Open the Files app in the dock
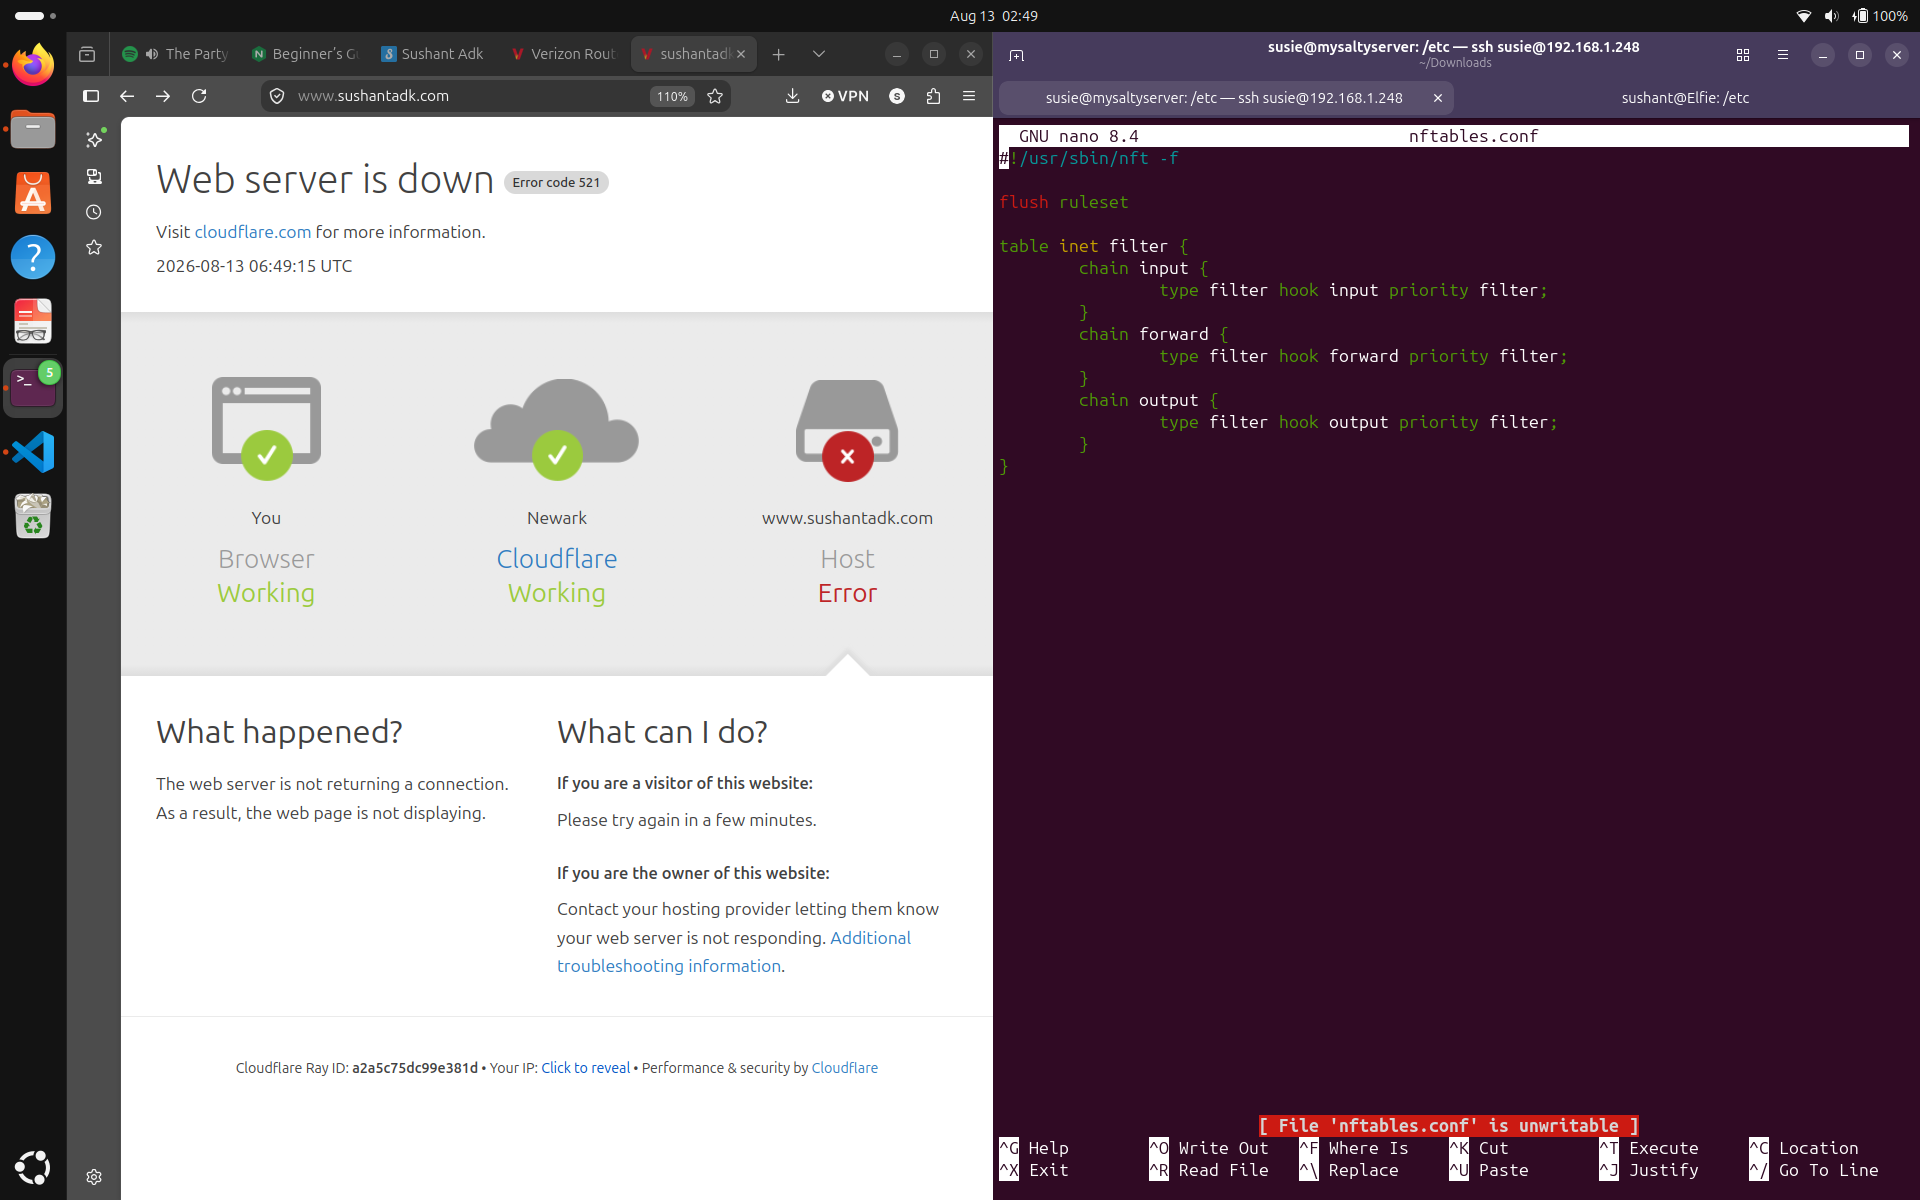 [33, 129]
